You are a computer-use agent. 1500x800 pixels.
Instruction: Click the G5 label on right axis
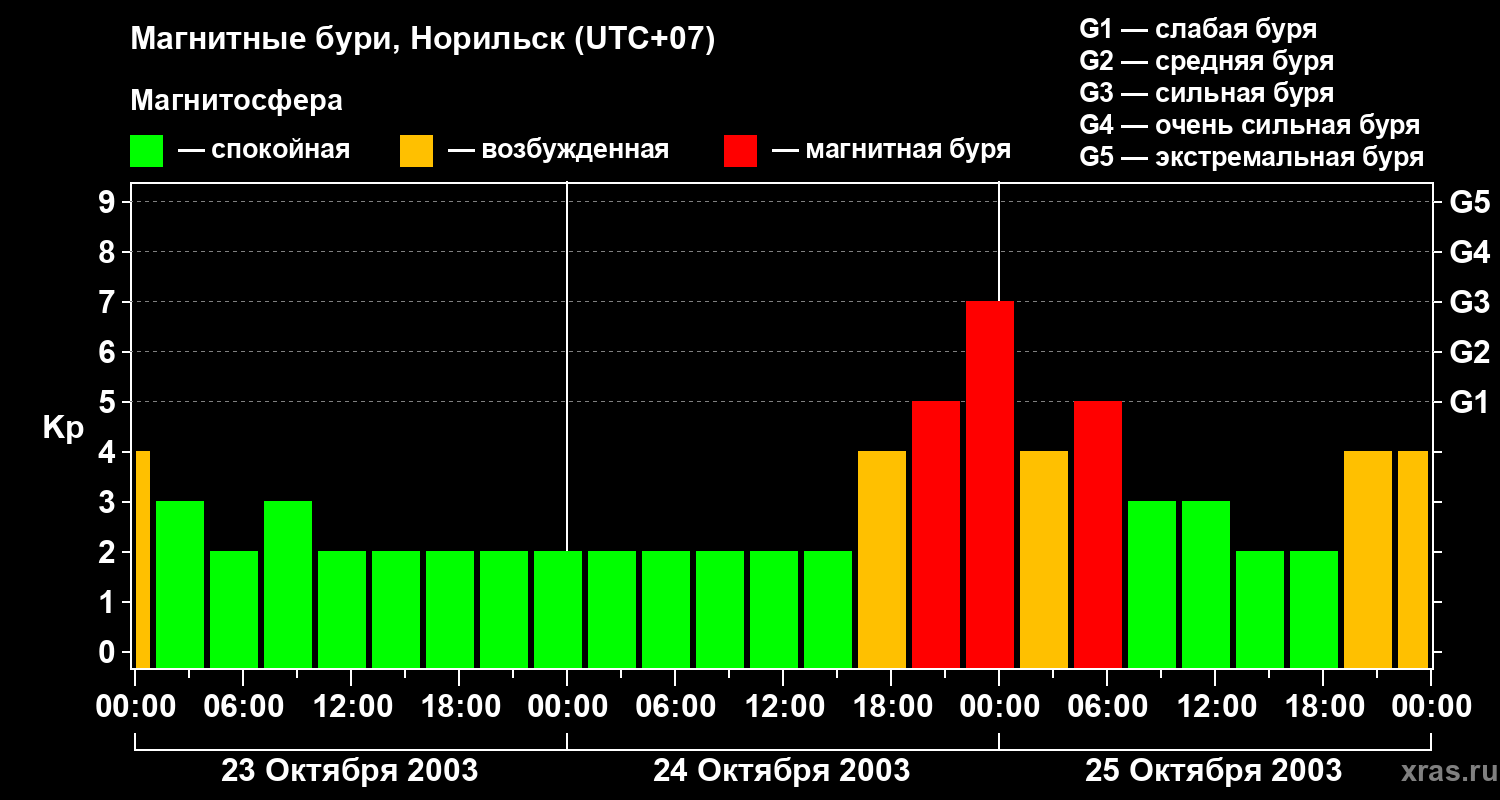(x=1468, y=202)
